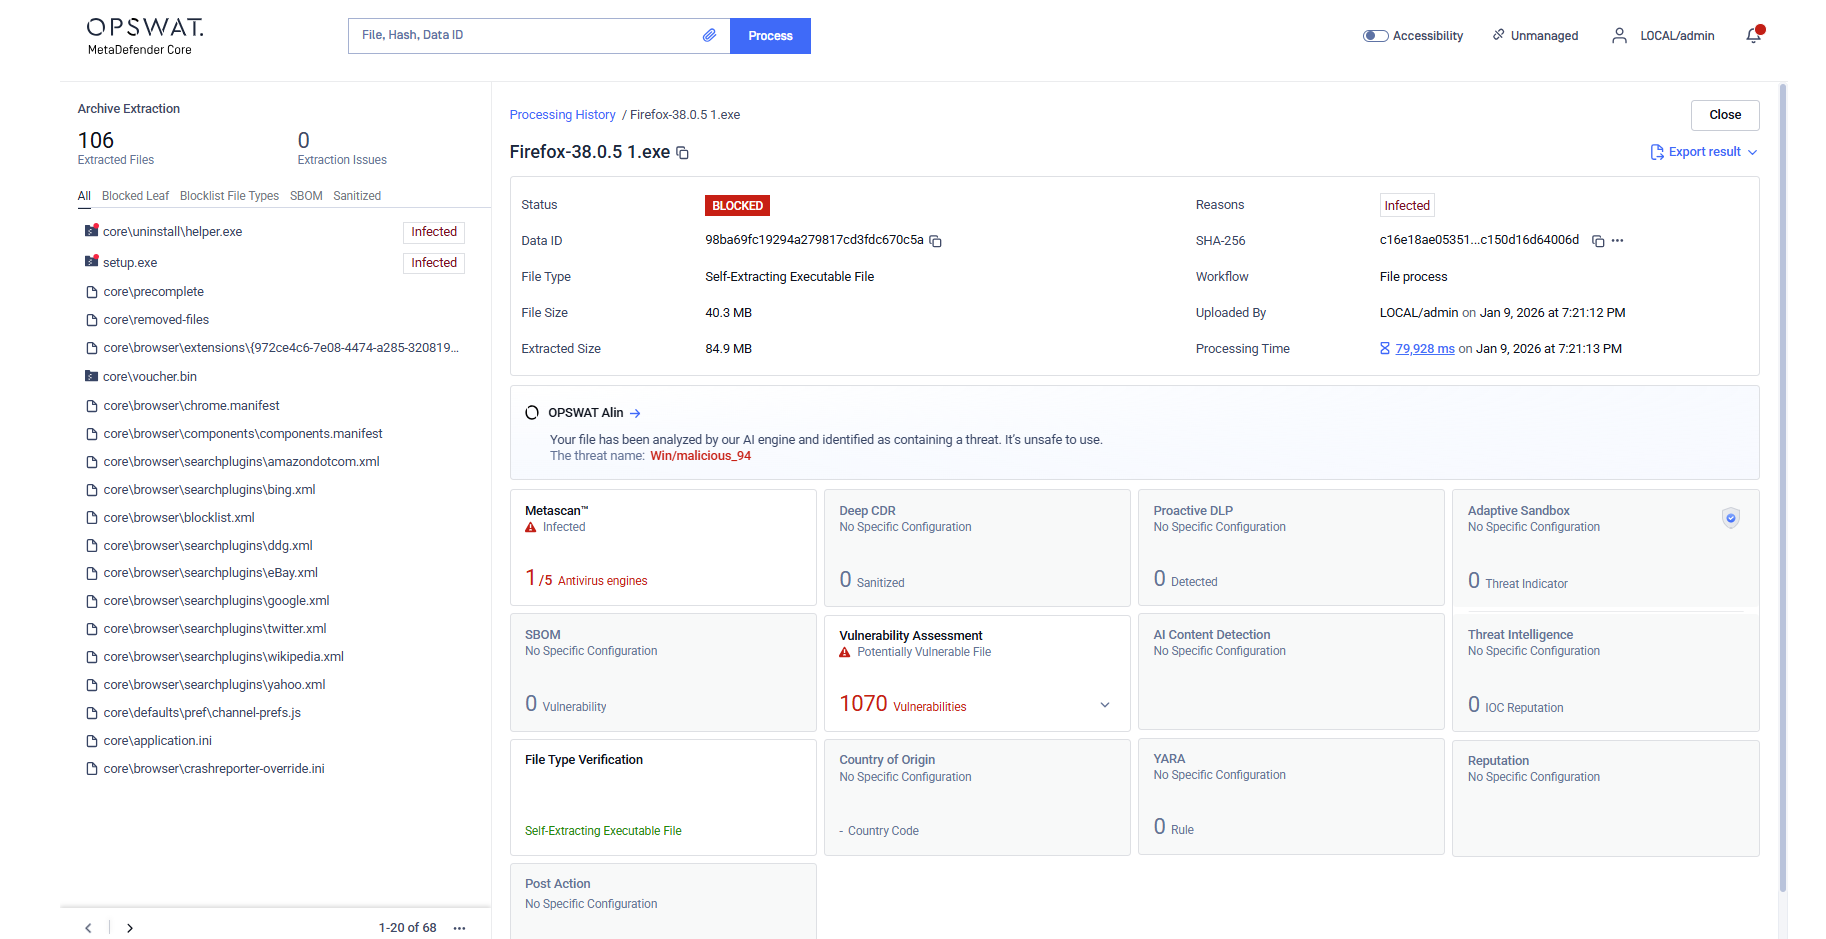Copy the Firefox-38.0.5 1.exe file name
The height and width of the screenshot is (939, 1826).
click(x=683, y=153)
